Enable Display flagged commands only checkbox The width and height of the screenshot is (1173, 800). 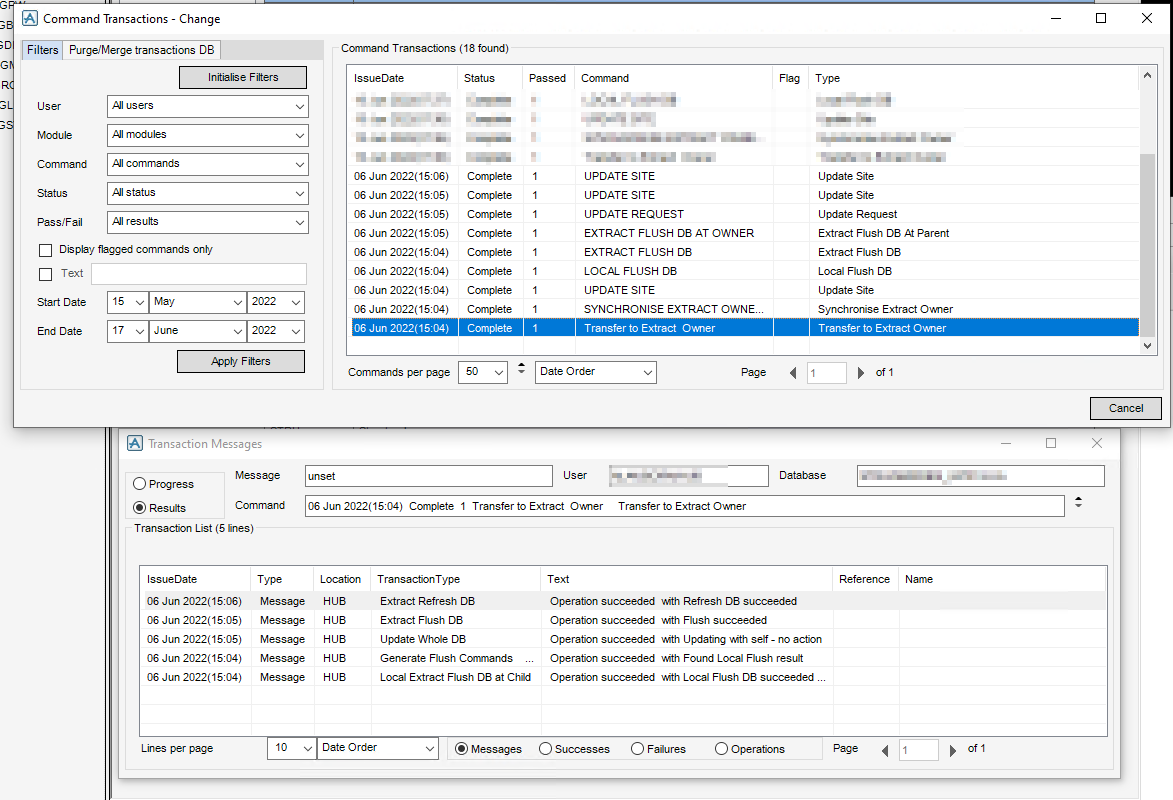coord(46,250)
